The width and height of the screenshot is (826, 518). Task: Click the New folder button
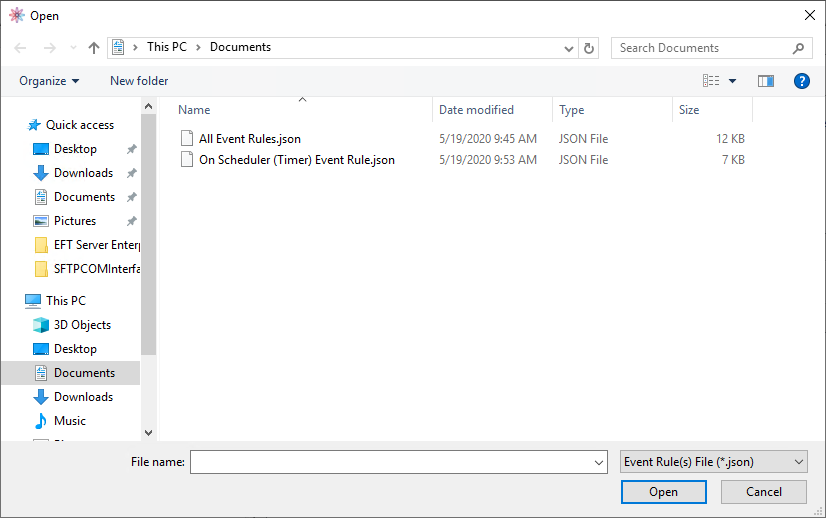[x=139, y=81]
